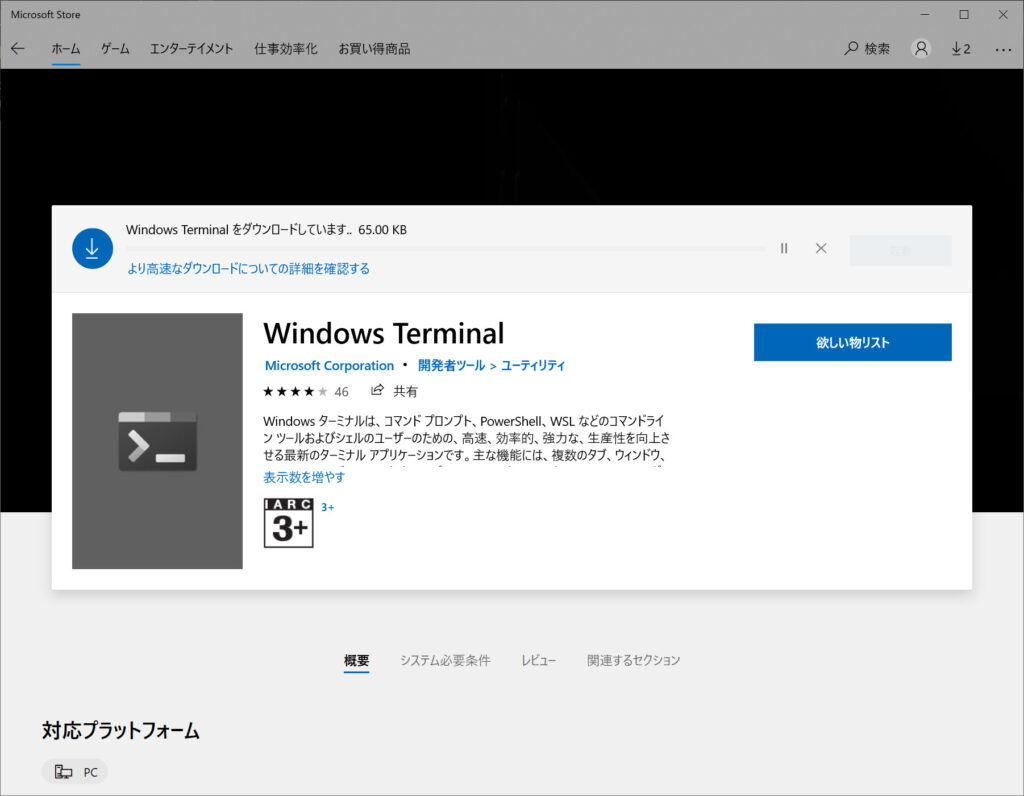Click the 3+ age rating link

327,507
